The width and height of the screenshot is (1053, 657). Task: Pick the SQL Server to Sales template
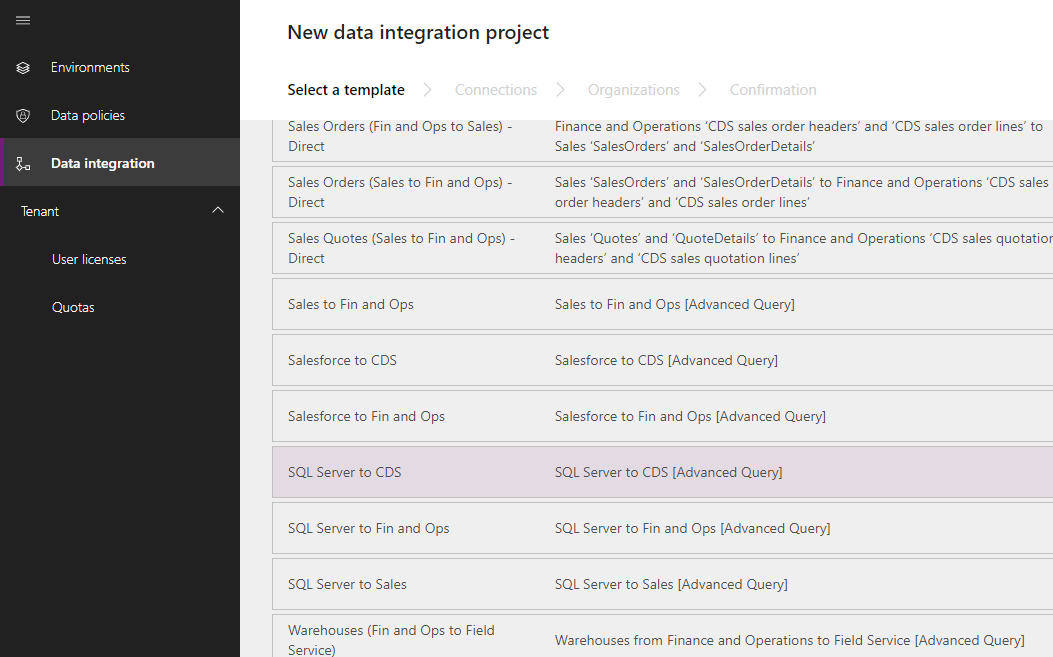pos(347,584)
